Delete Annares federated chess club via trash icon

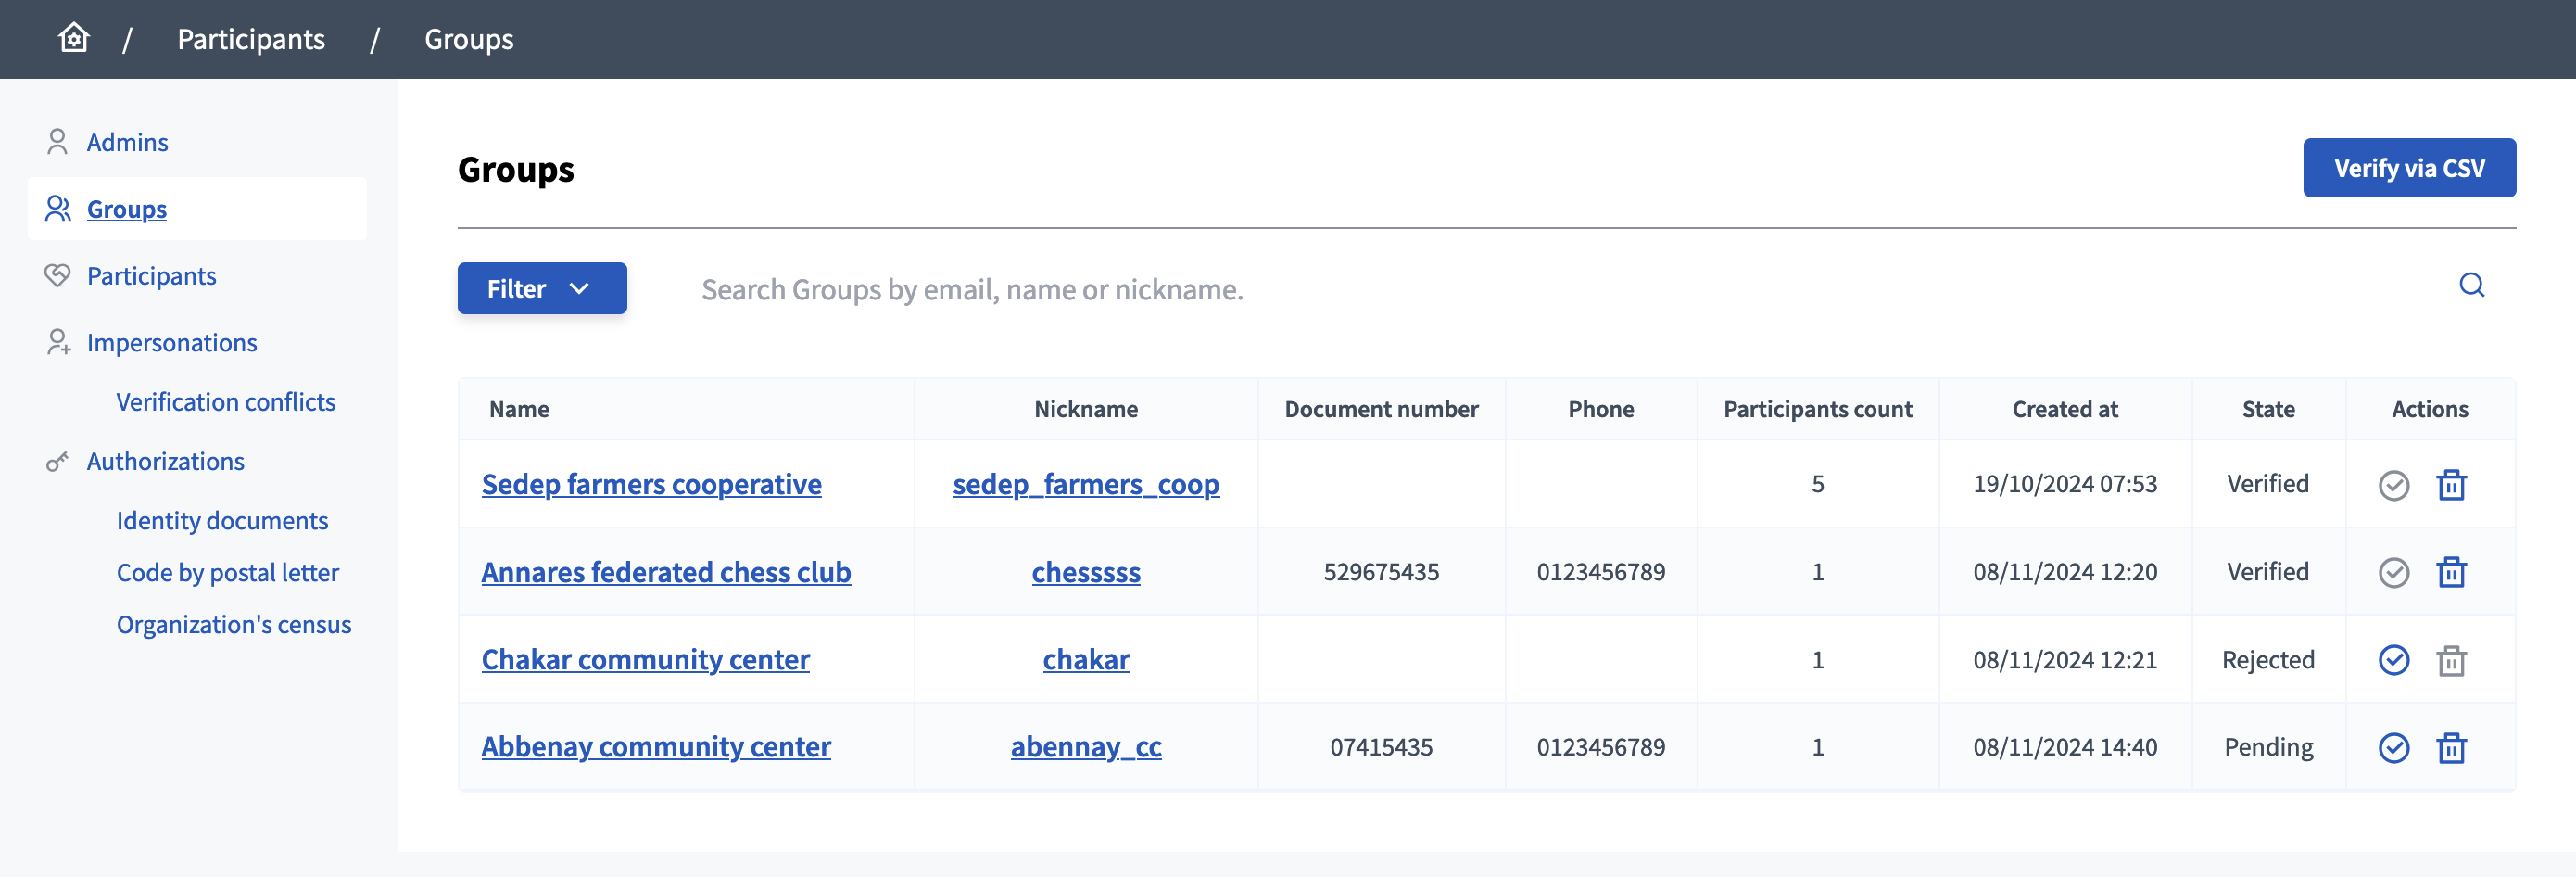point(2453,571)
